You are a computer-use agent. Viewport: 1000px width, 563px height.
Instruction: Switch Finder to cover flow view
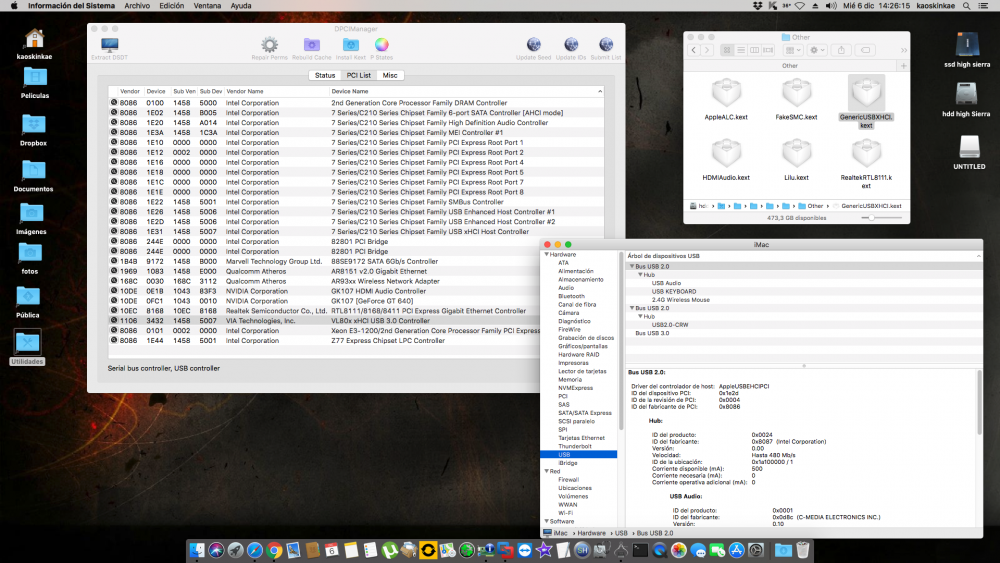tap(768, 50)
